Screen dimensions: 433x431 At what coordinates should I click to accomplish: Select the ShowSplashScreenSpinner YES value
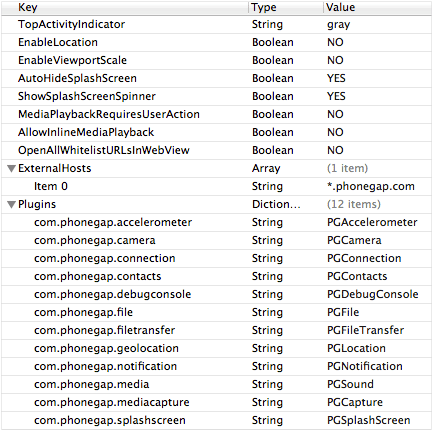[336, 96]
